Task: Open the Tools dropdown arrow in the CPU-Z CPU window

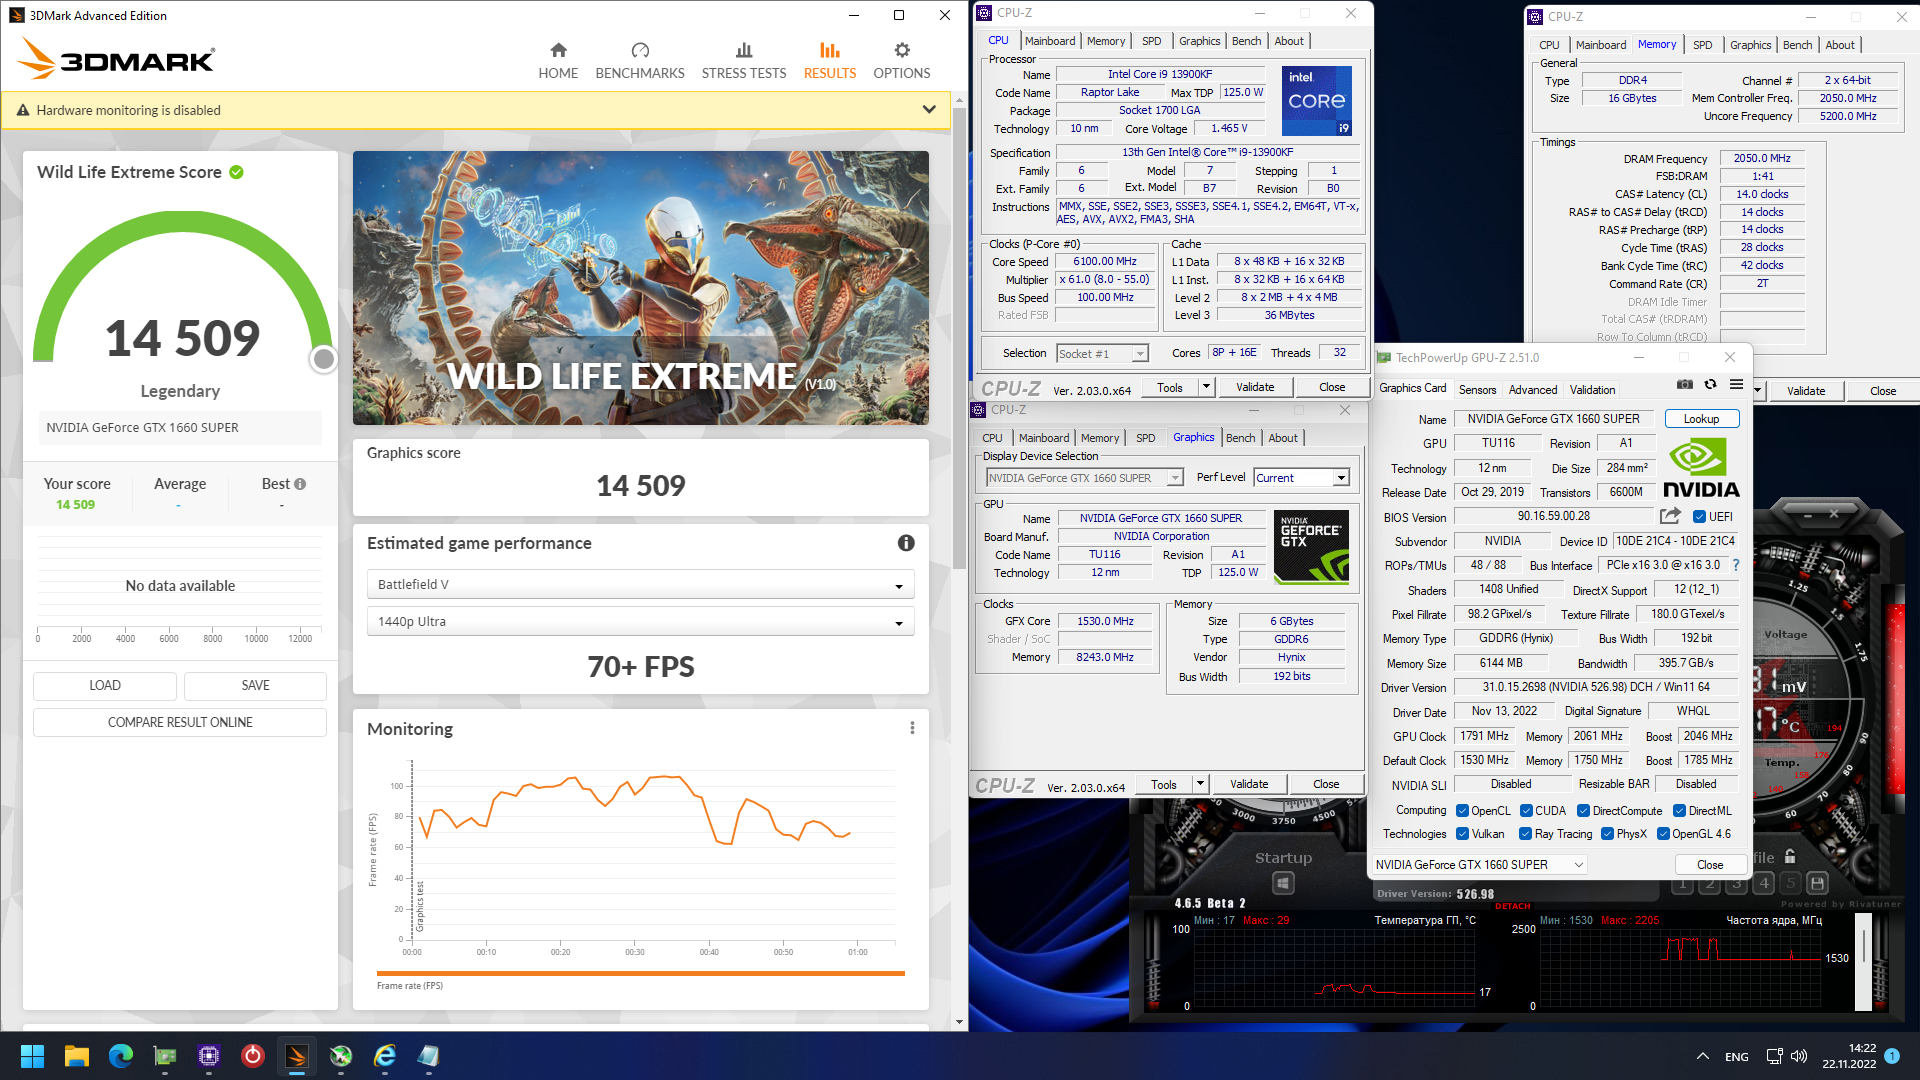Action: point(1206,387)
